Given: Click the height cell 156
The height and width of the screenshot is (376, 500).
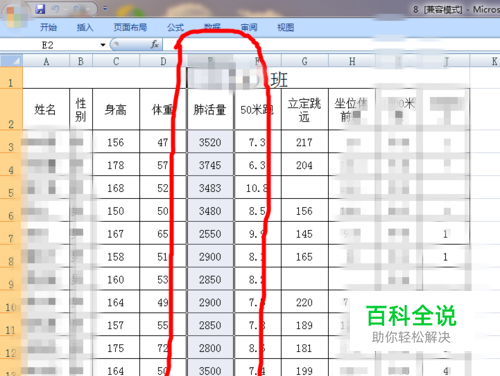Looking at the screenshot, I should pyautogui.click(x=116, y=142).
